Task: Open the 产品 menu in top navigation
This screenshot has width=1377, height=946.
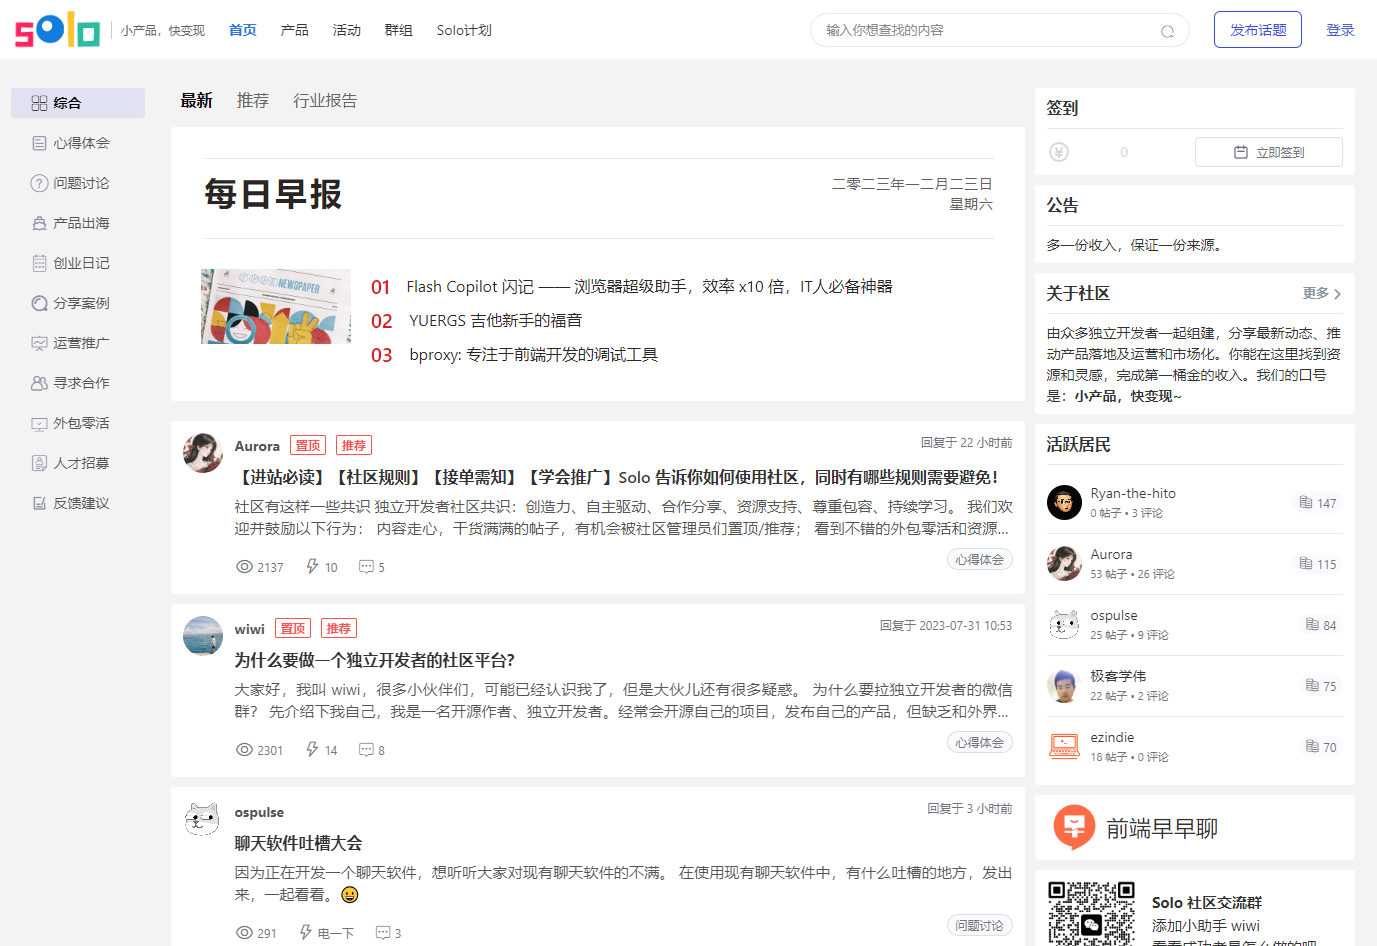Action: [294, 30]
